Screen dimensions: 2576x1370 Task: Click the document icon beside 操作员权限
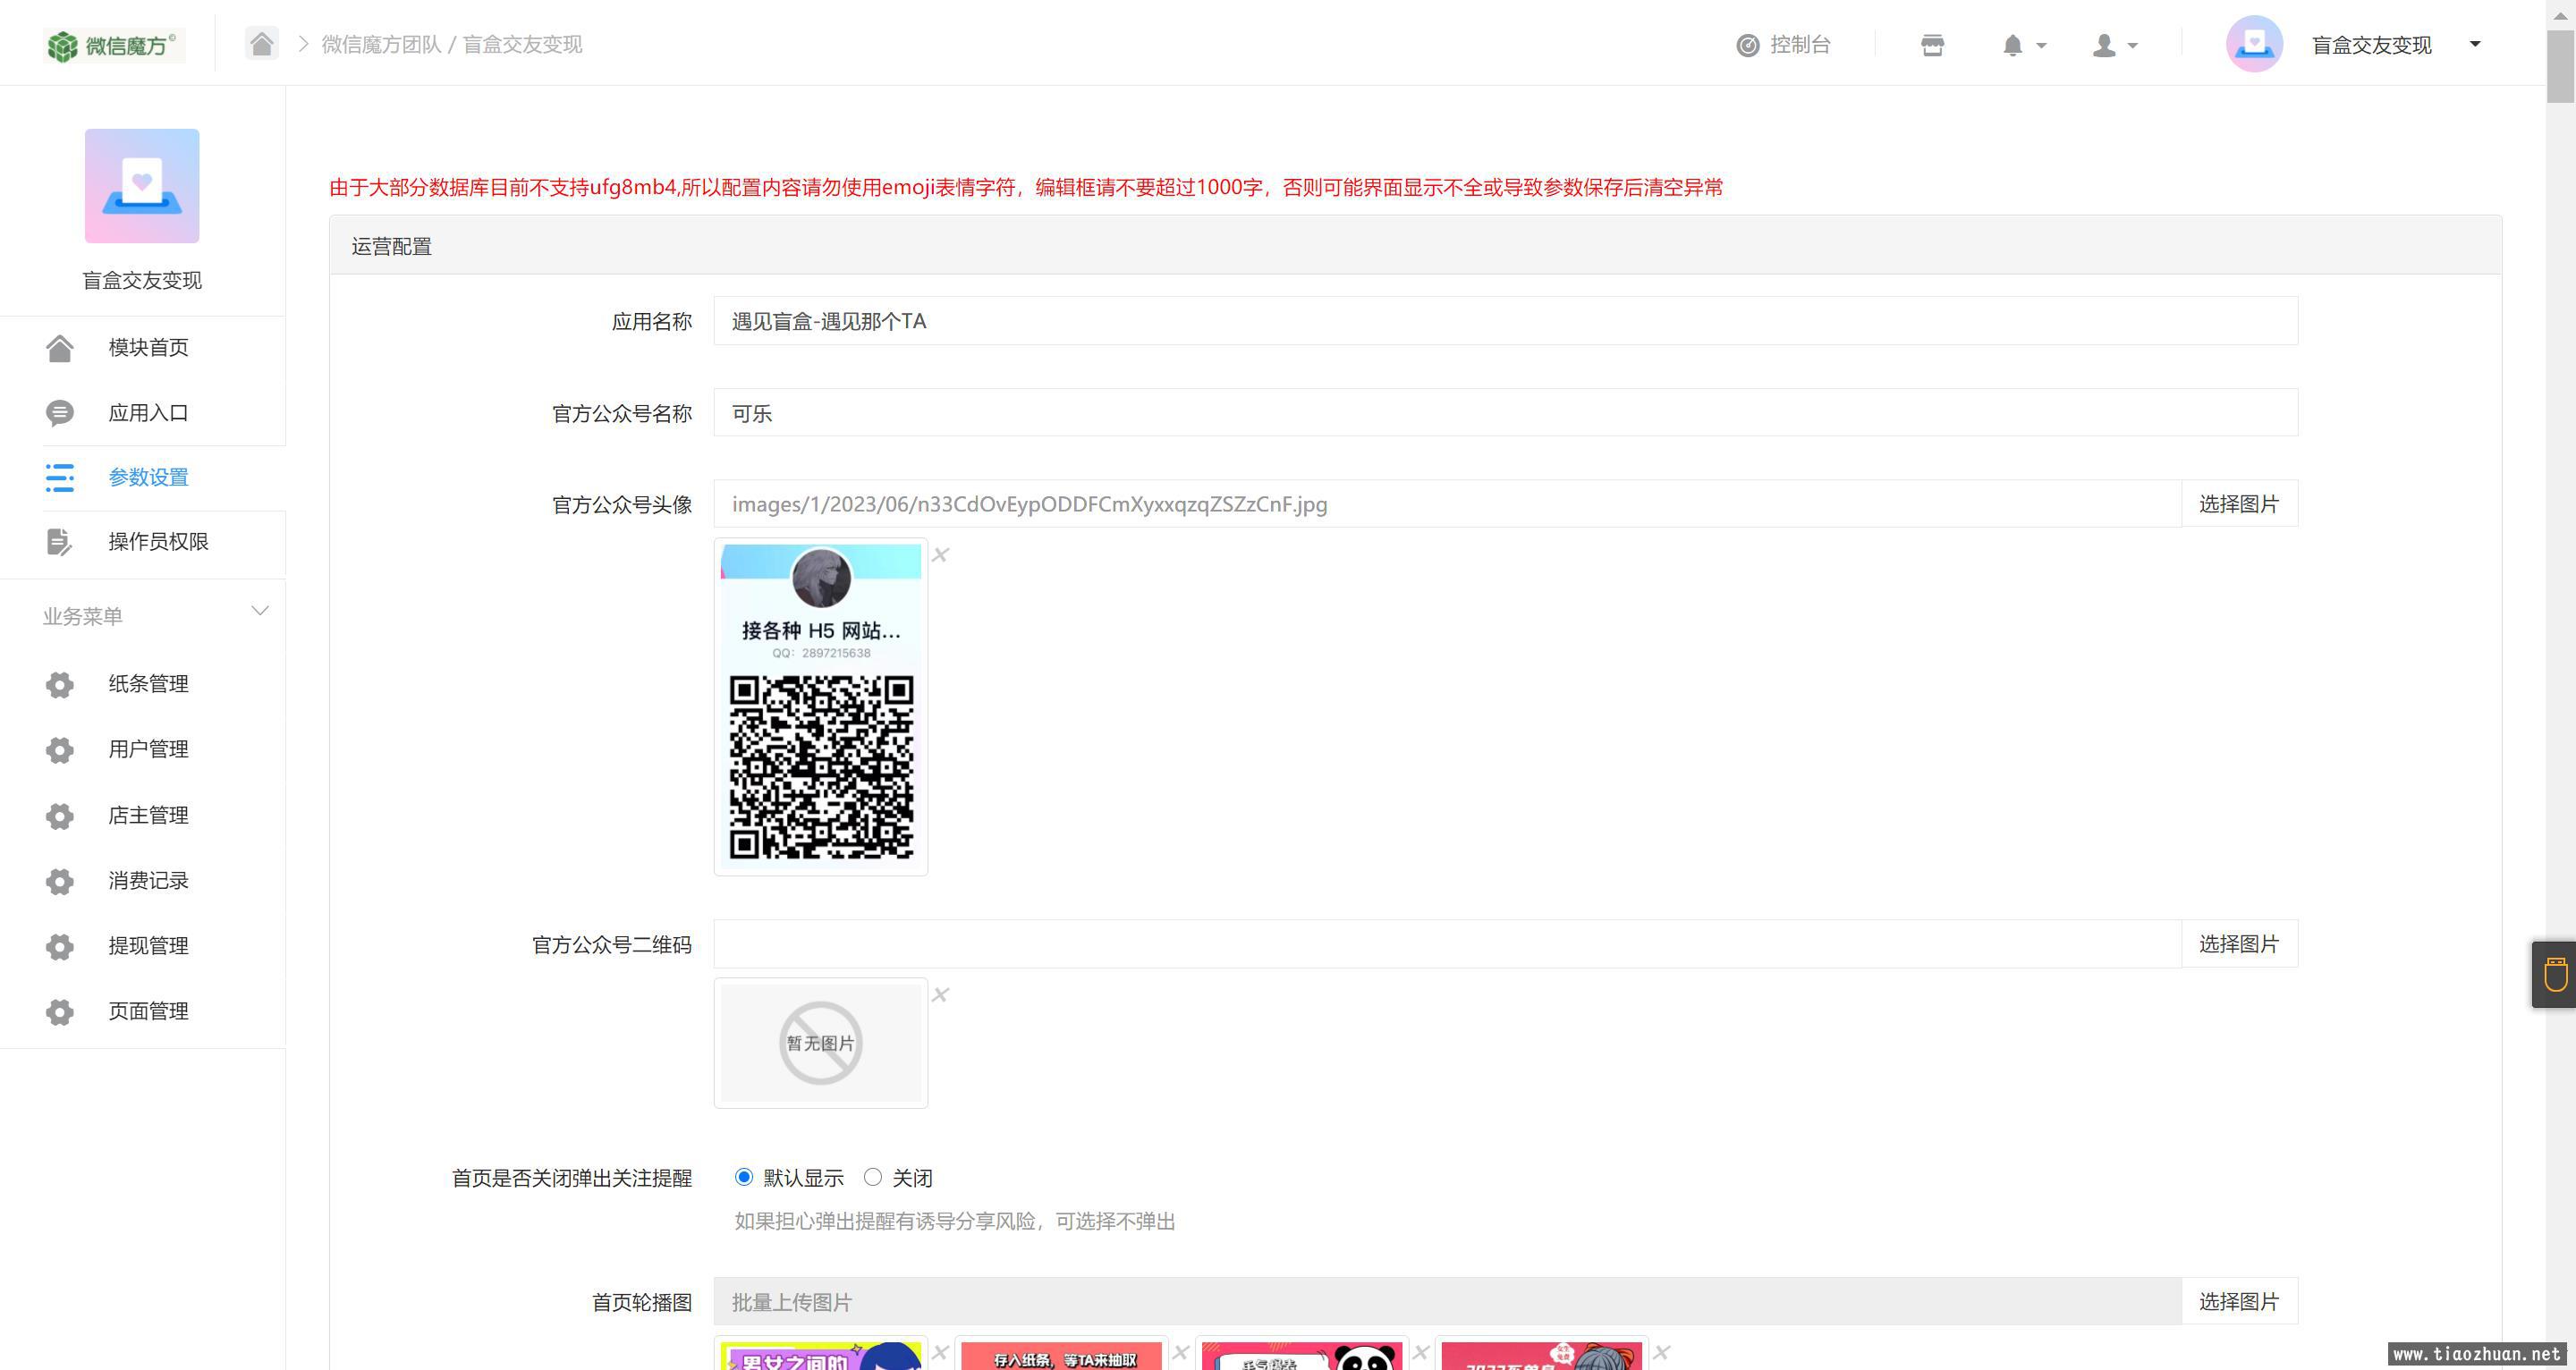(59, 542)
